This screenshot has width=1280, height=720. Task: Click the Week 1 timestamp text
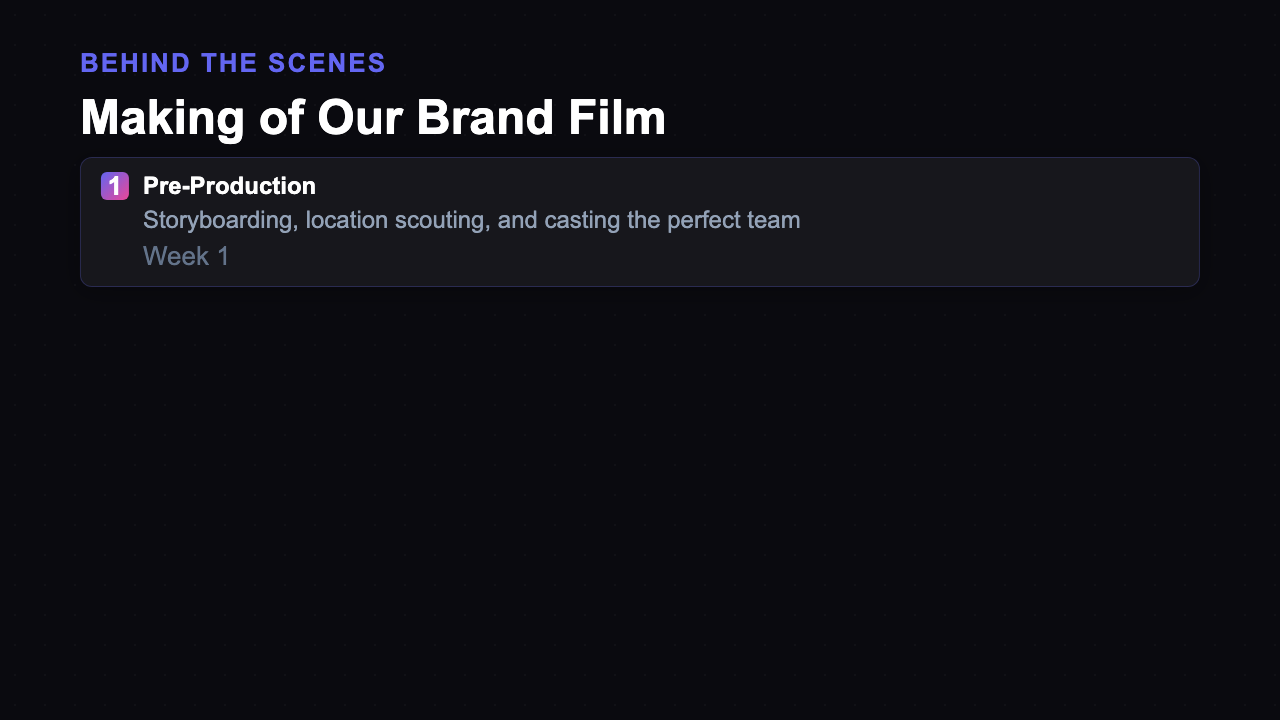[x=186, y=256]
